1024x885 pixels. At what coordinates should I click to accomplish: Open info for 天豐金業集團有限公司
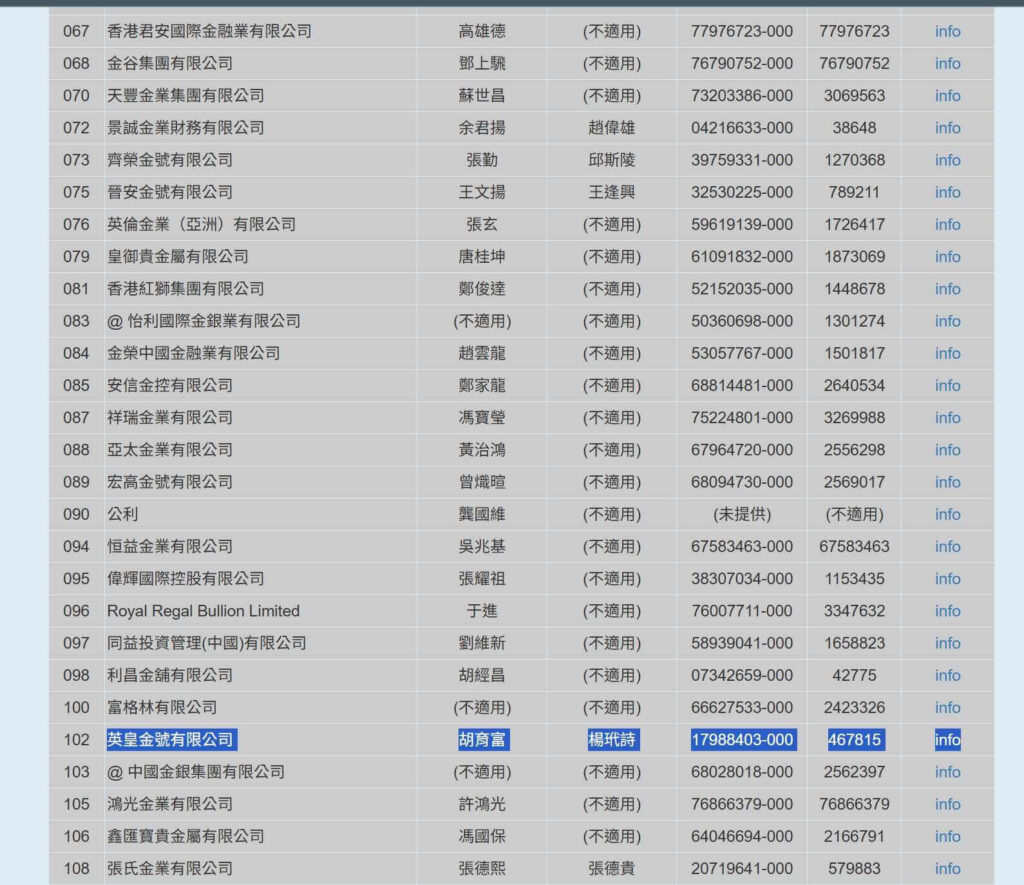pyautogui.click(x=947, y=96)
